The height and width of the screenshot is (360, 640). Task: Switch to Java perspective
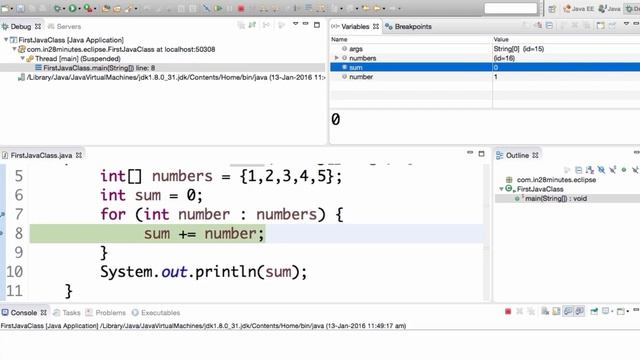click(x=609, y=9)
